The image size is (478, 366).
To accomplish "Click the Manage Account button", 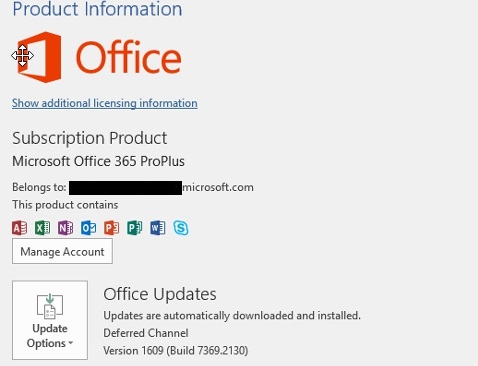I will coord(62,251).
